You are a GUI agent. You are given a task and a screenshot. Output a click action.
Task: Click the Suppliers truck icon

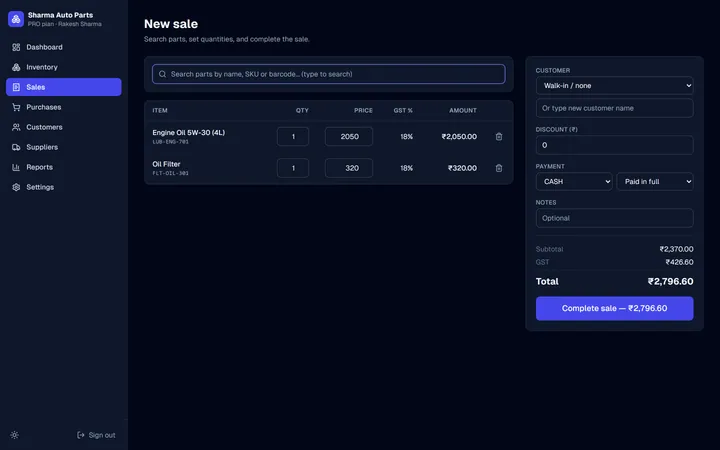(x=16, y=147)
